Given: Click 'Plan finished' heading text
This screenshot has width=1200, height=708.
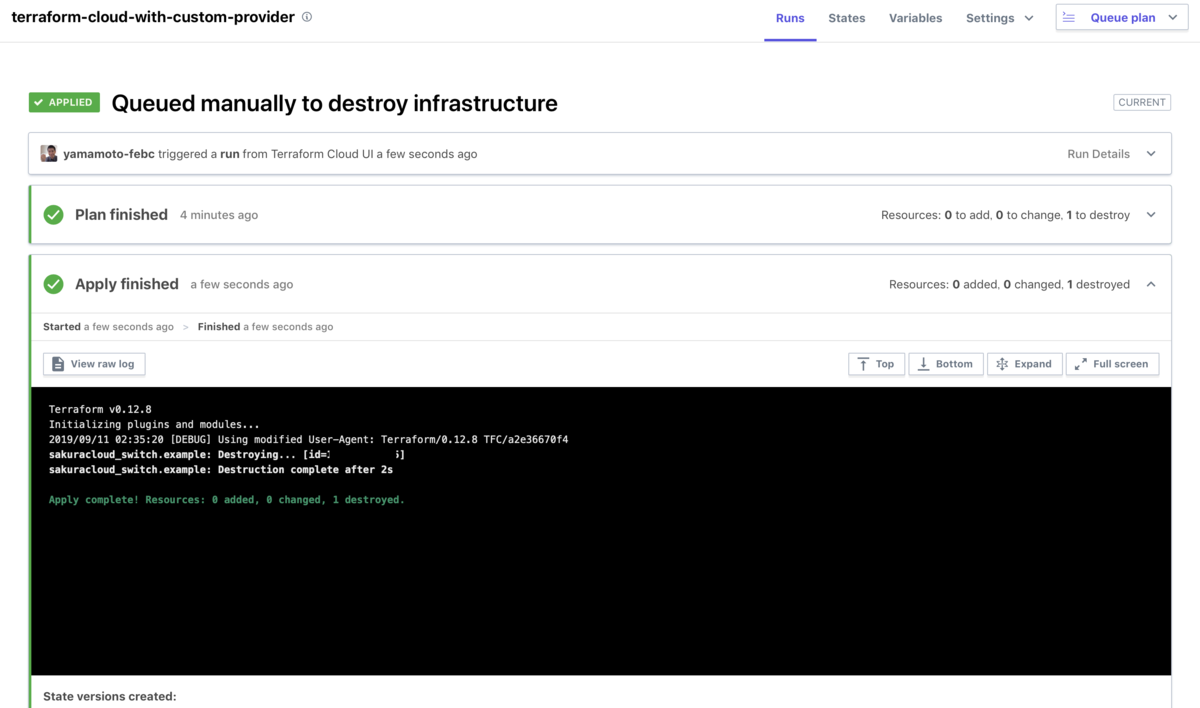Looking at the screenshot, I should tap(121, 214).
